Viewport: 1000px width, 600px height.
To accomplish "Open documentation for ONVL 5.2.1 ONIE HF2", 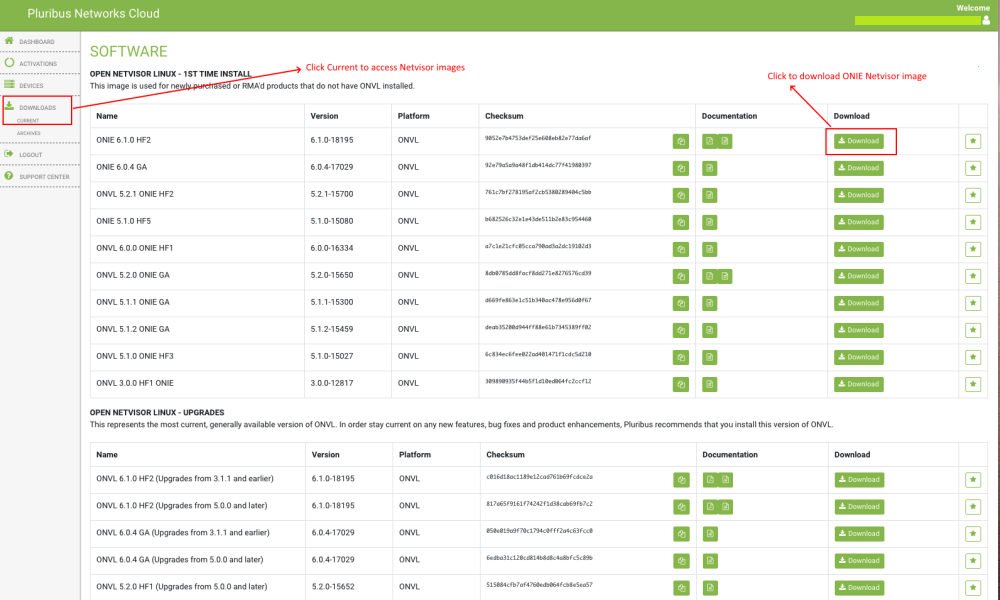I will tap(709, 195).
